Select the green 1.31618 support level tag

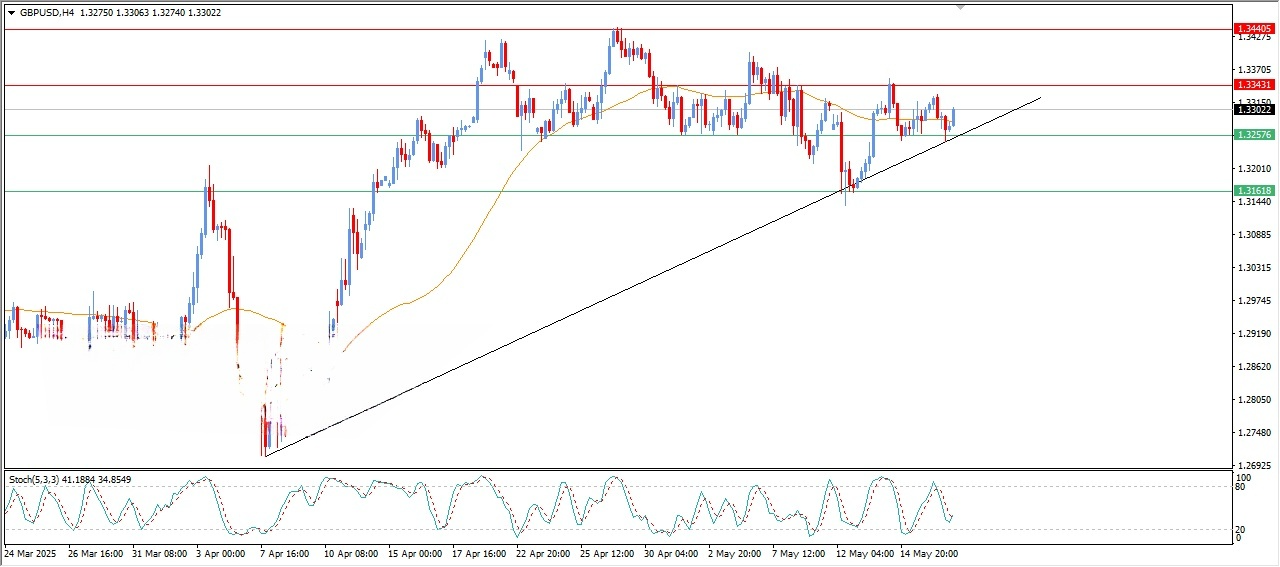[x=1253, y=191]
